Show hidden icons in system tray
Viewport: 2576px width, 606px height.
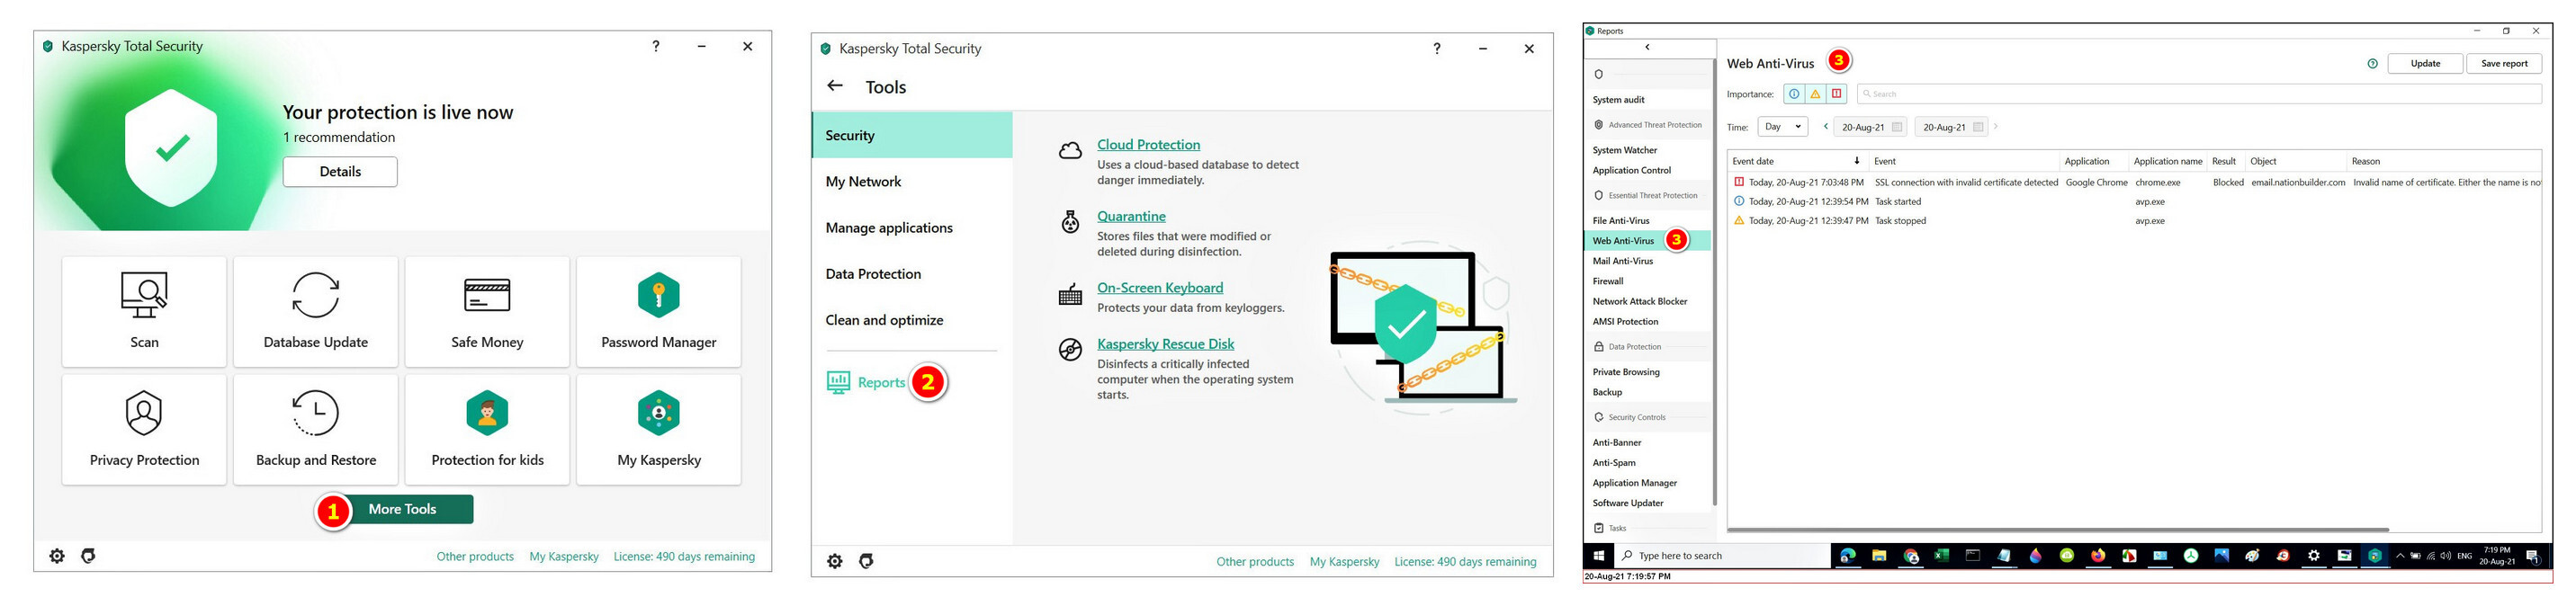pos(2399,556)
